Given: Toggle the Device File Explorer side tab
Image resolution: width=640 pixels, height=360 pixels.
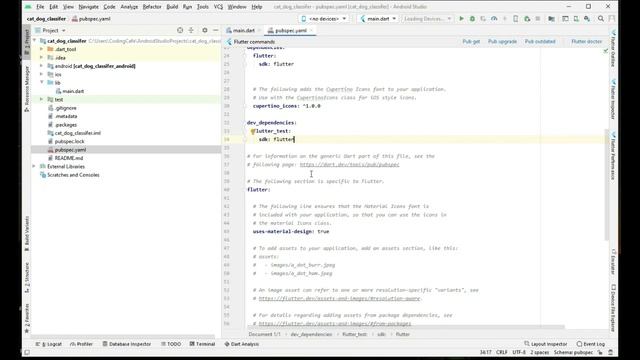Looking at the screenshot, I should [x=613, y=308].
